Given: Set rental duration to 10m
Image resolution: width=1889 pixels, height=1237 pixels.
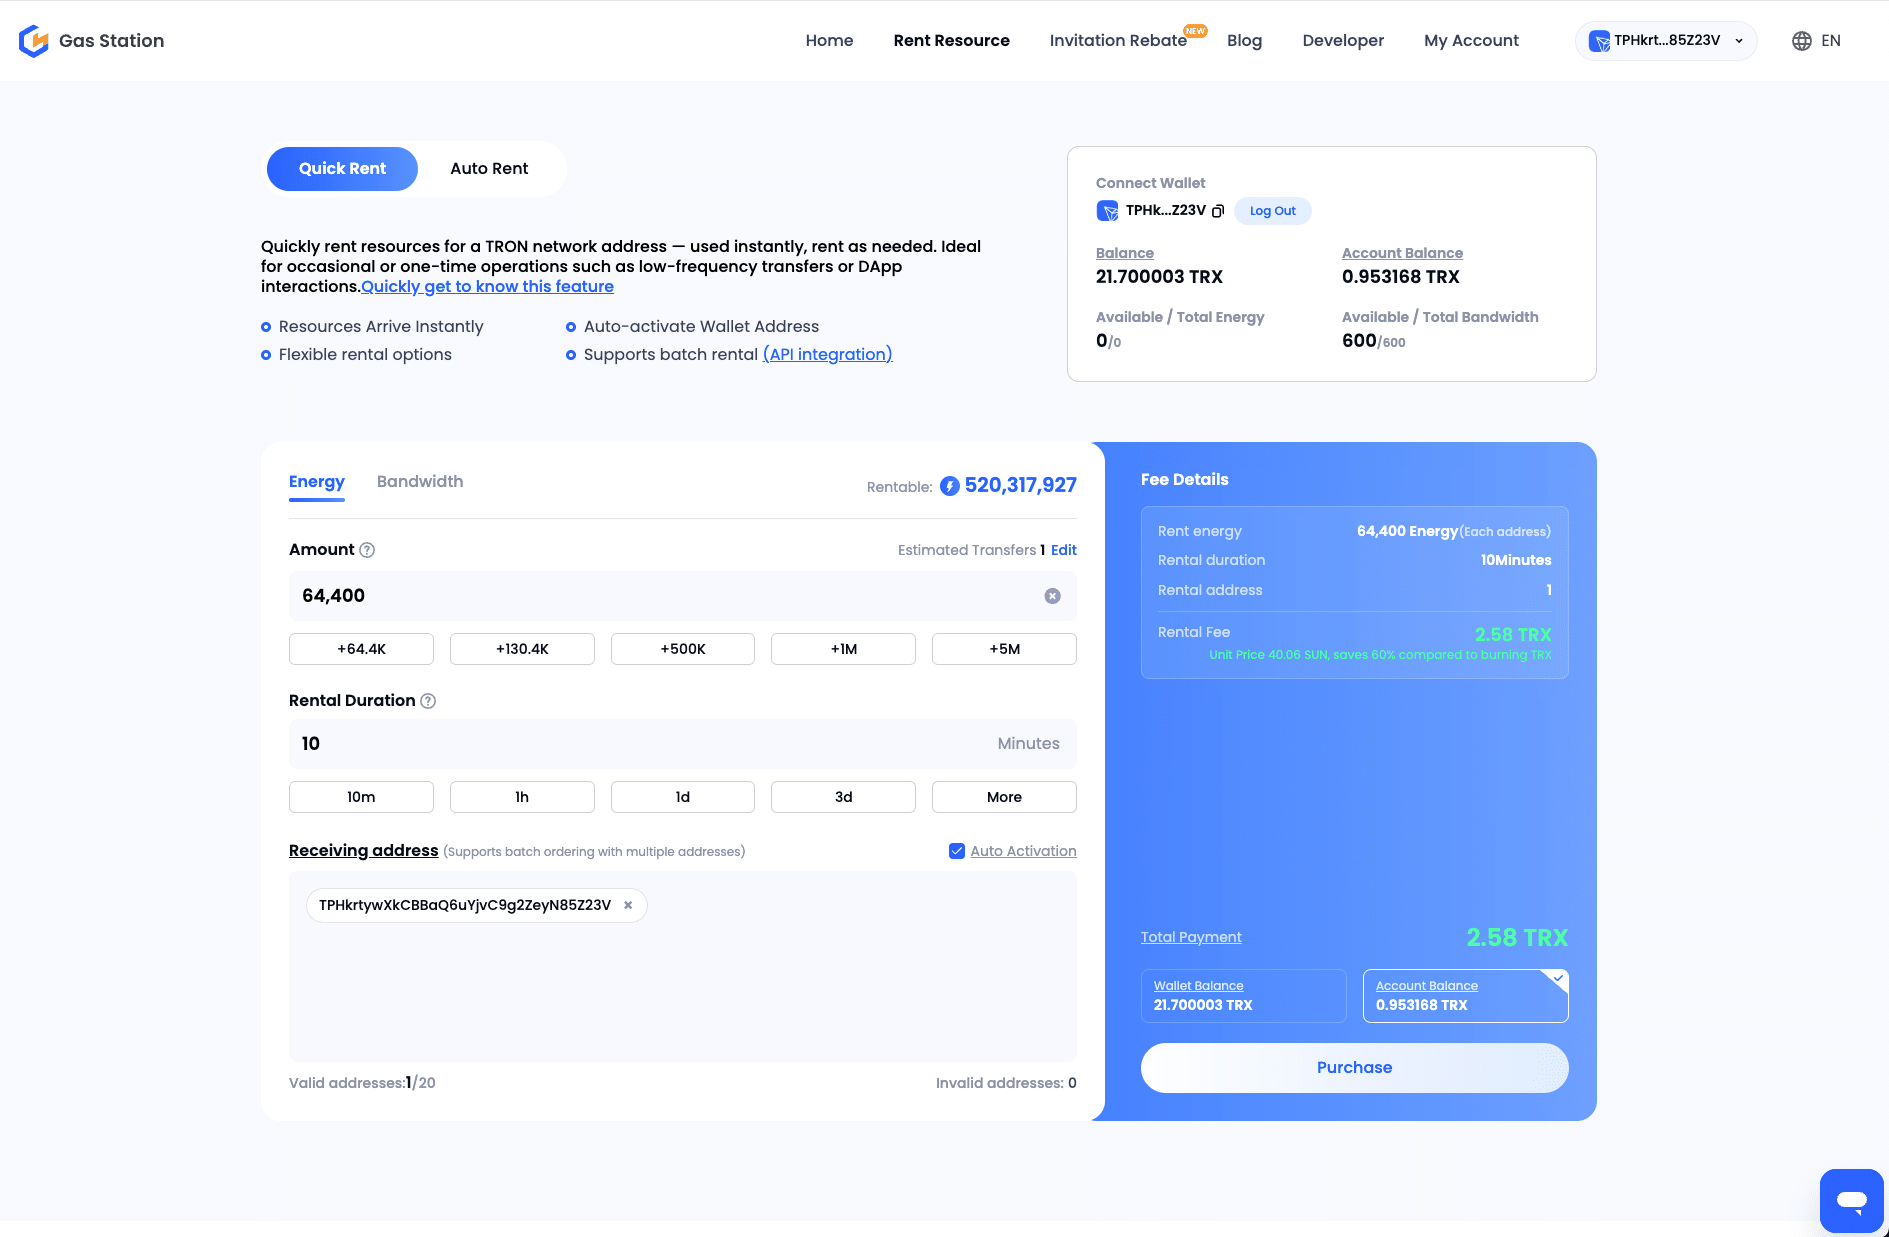Looking at the screenshot, I should point(361,797).
